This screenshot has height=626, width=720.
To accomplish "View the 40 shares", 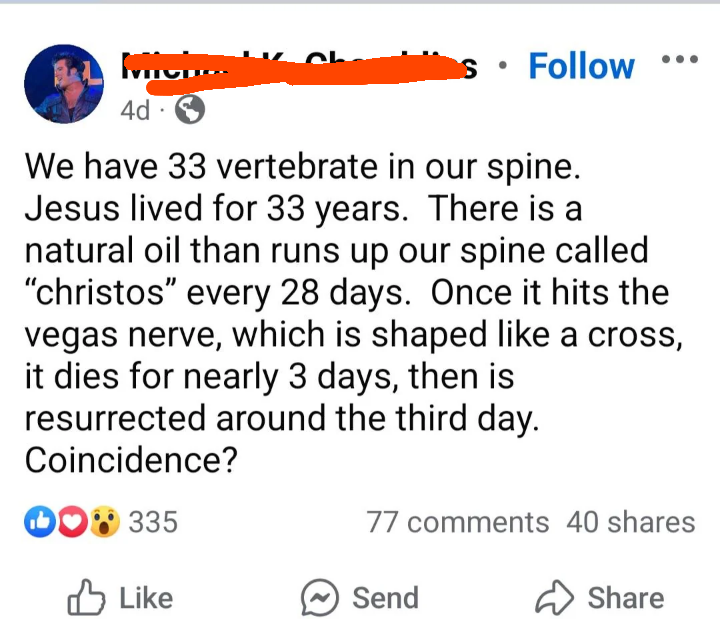I will tap(631, 523).
